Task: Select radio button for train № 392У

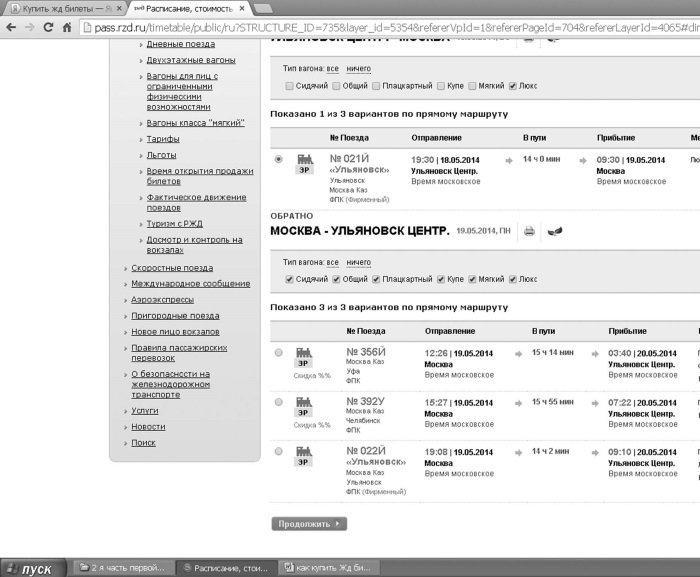Action: 279,402
